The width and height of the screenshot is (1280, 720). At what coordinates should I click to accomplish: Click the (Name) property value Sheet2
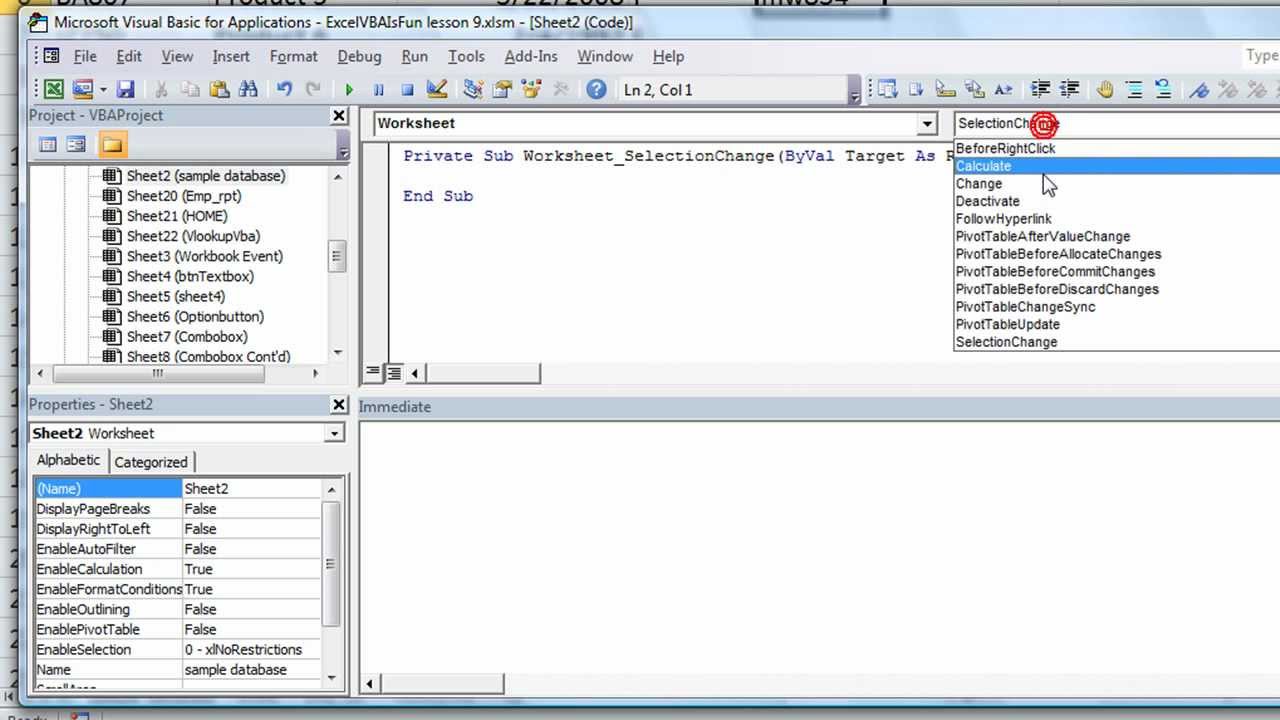[x=252, y=489]
